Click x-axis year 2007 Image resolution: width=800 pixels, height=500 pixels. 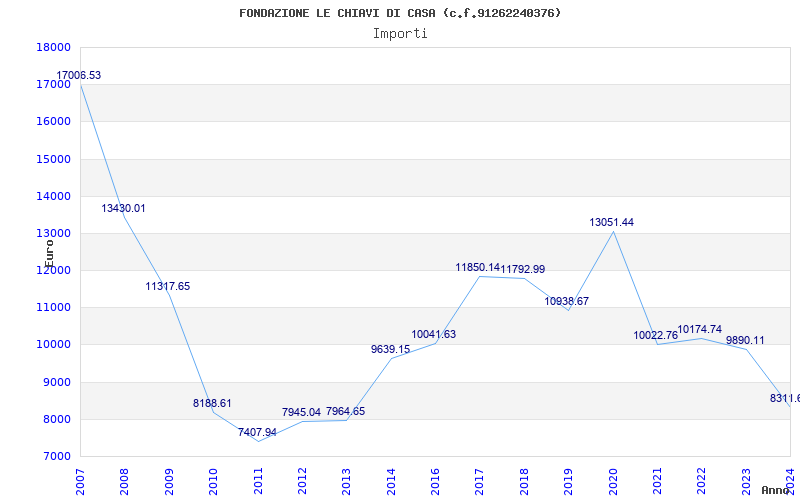coord(80,481)
